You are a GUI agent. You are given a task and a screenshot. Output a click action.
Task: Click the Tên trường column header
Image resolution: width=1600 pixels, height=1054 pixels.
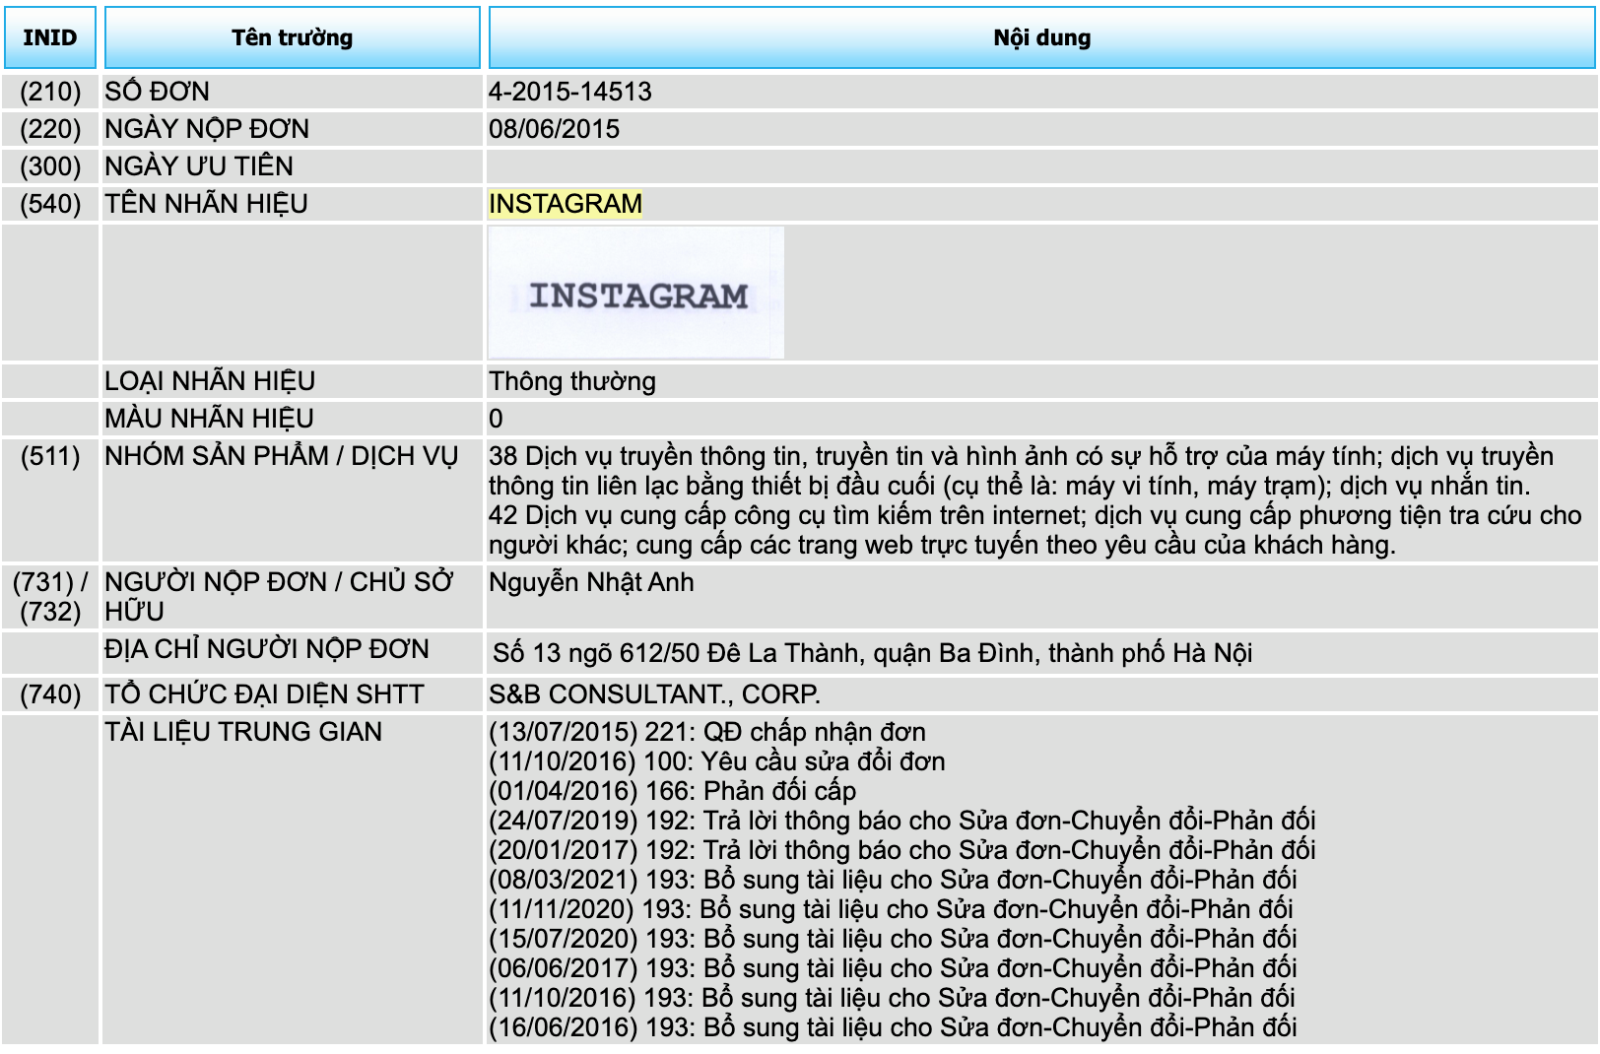pyautogui.click(x=292, y=38)
